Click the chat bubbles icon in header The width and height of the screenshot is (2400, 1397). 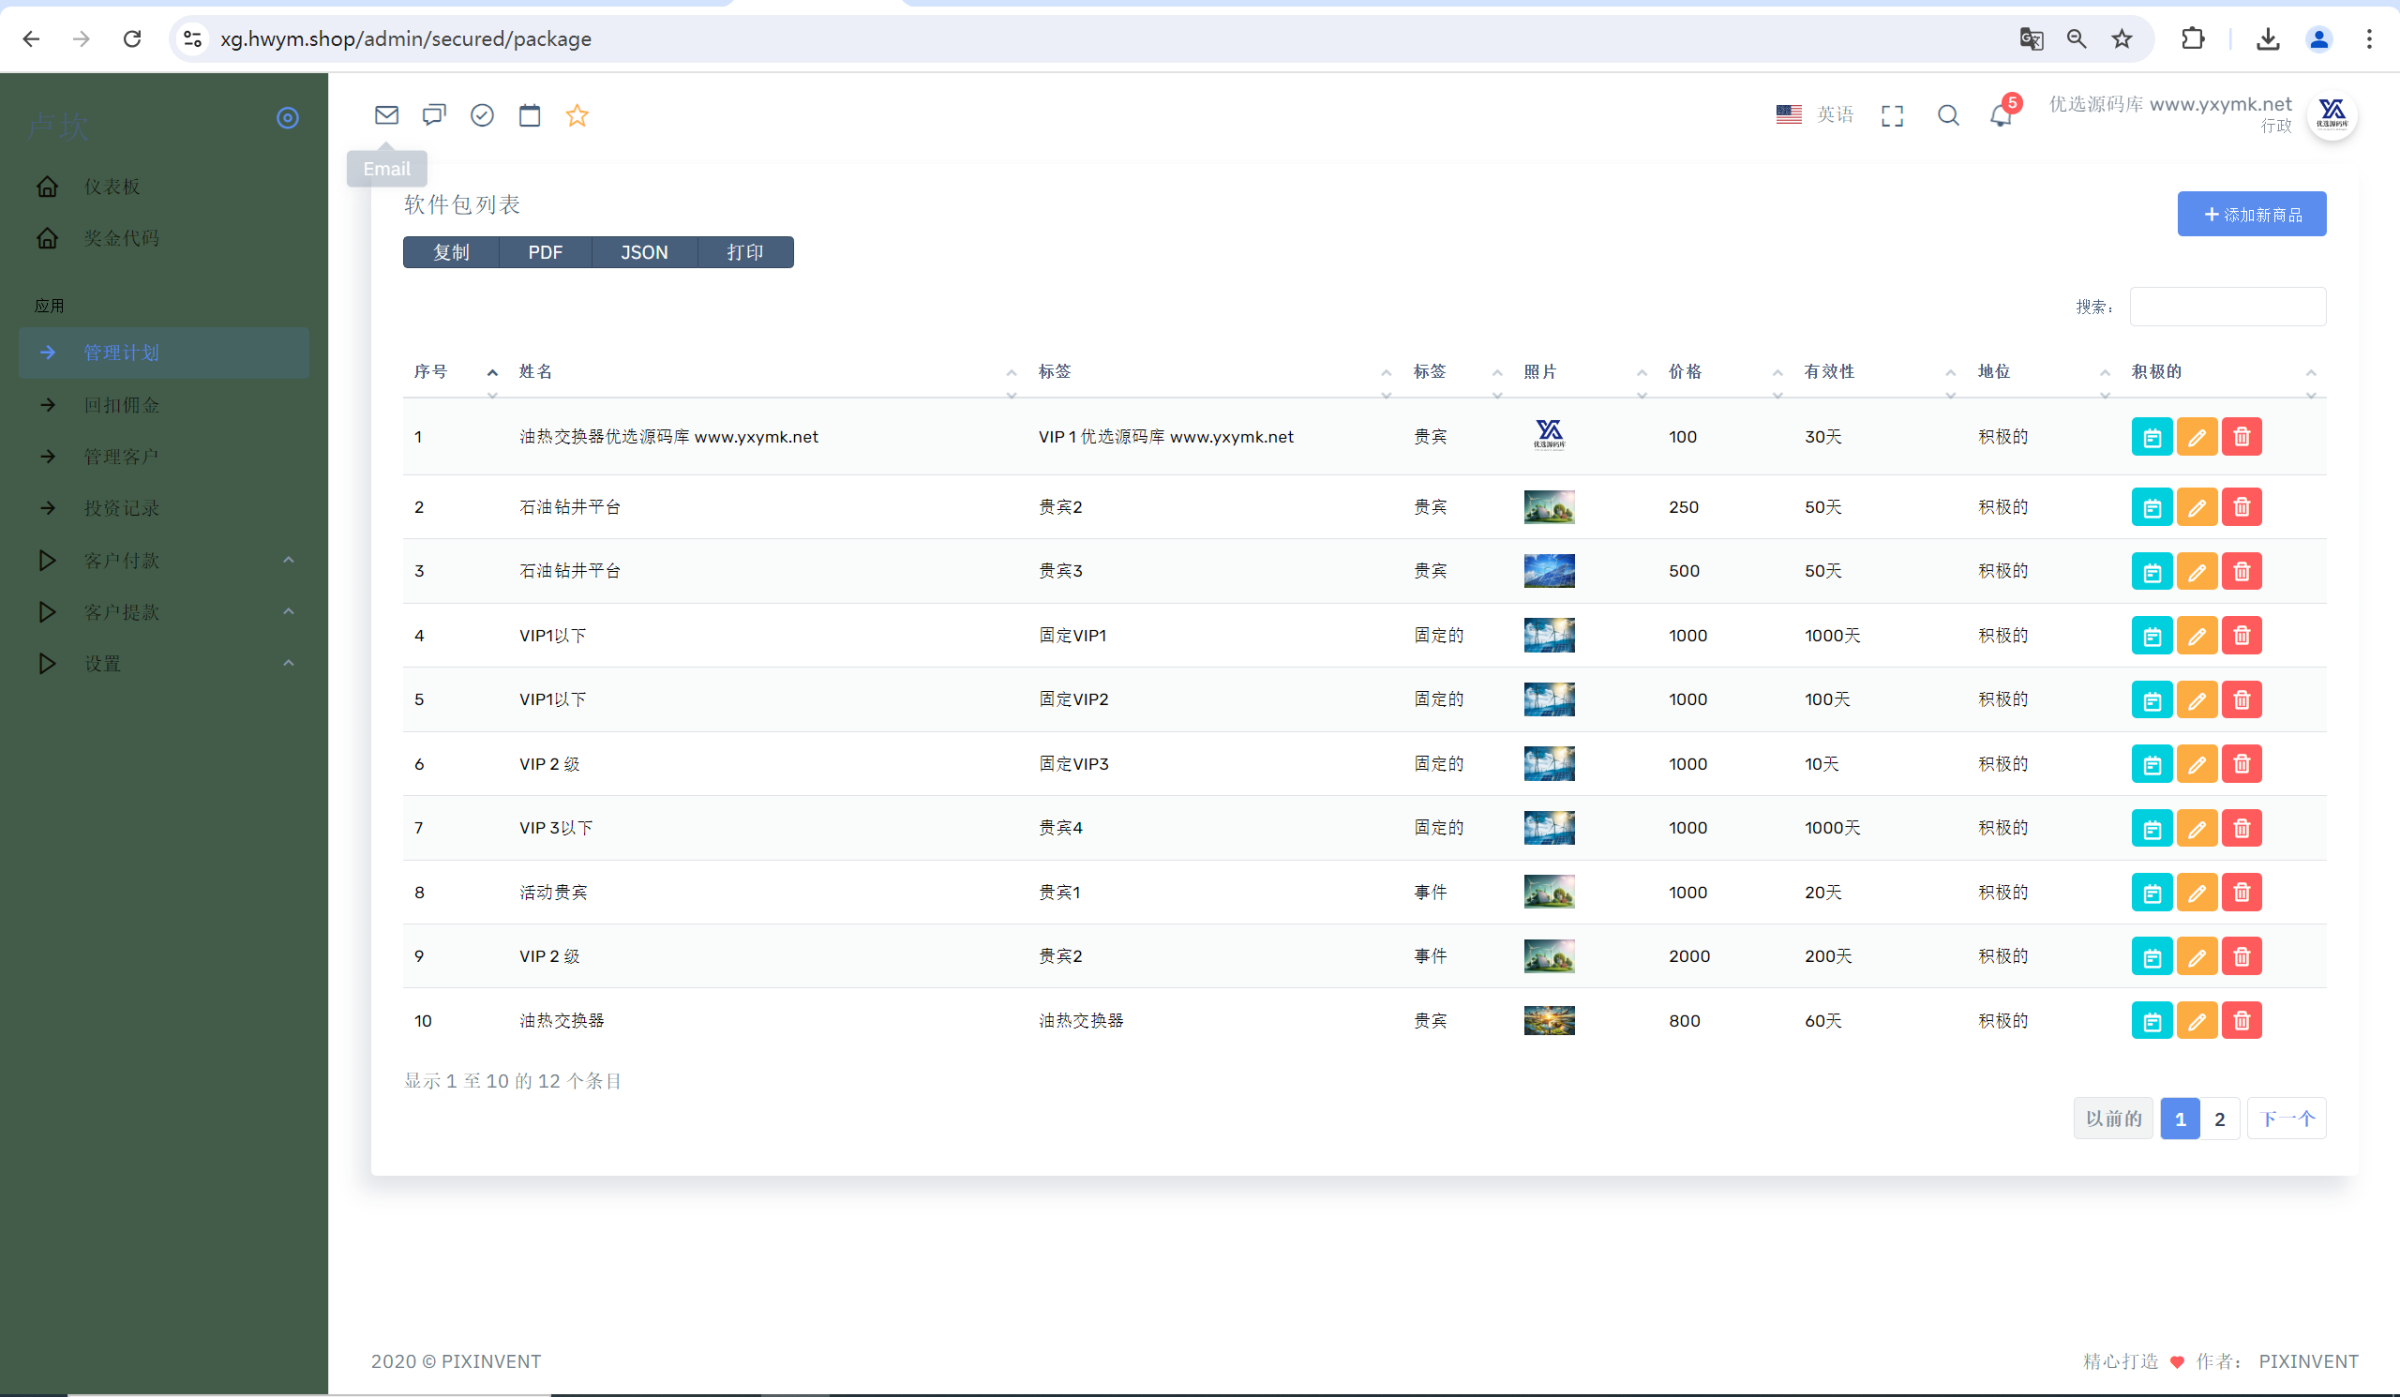[433, 115]
